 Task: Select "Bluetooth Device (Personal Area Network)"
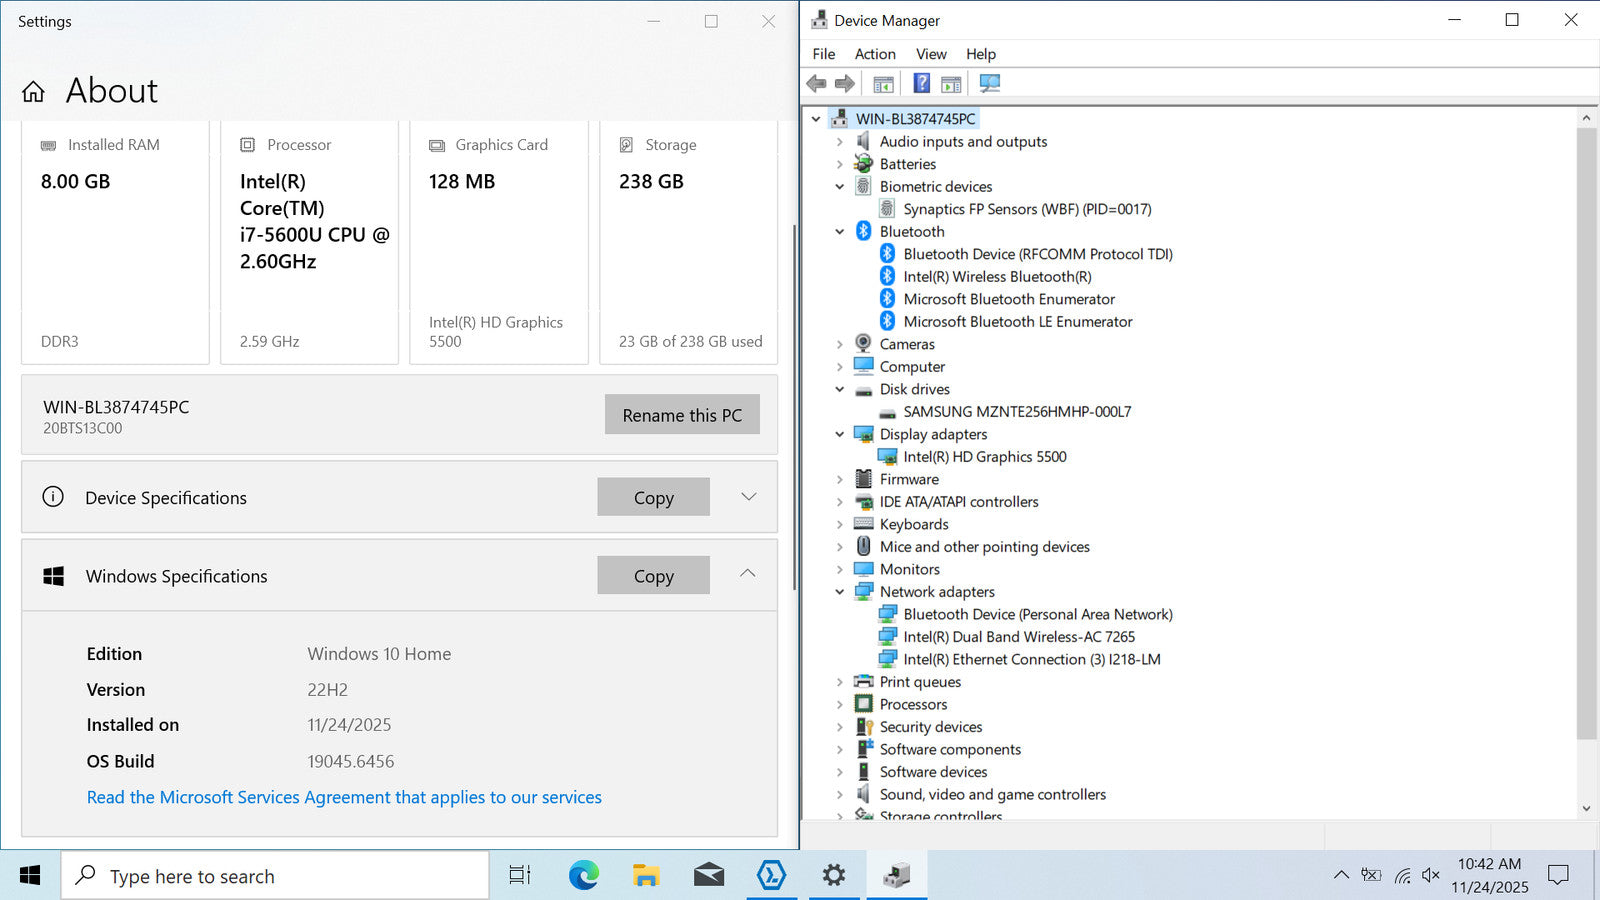[x=1038, y=614]
